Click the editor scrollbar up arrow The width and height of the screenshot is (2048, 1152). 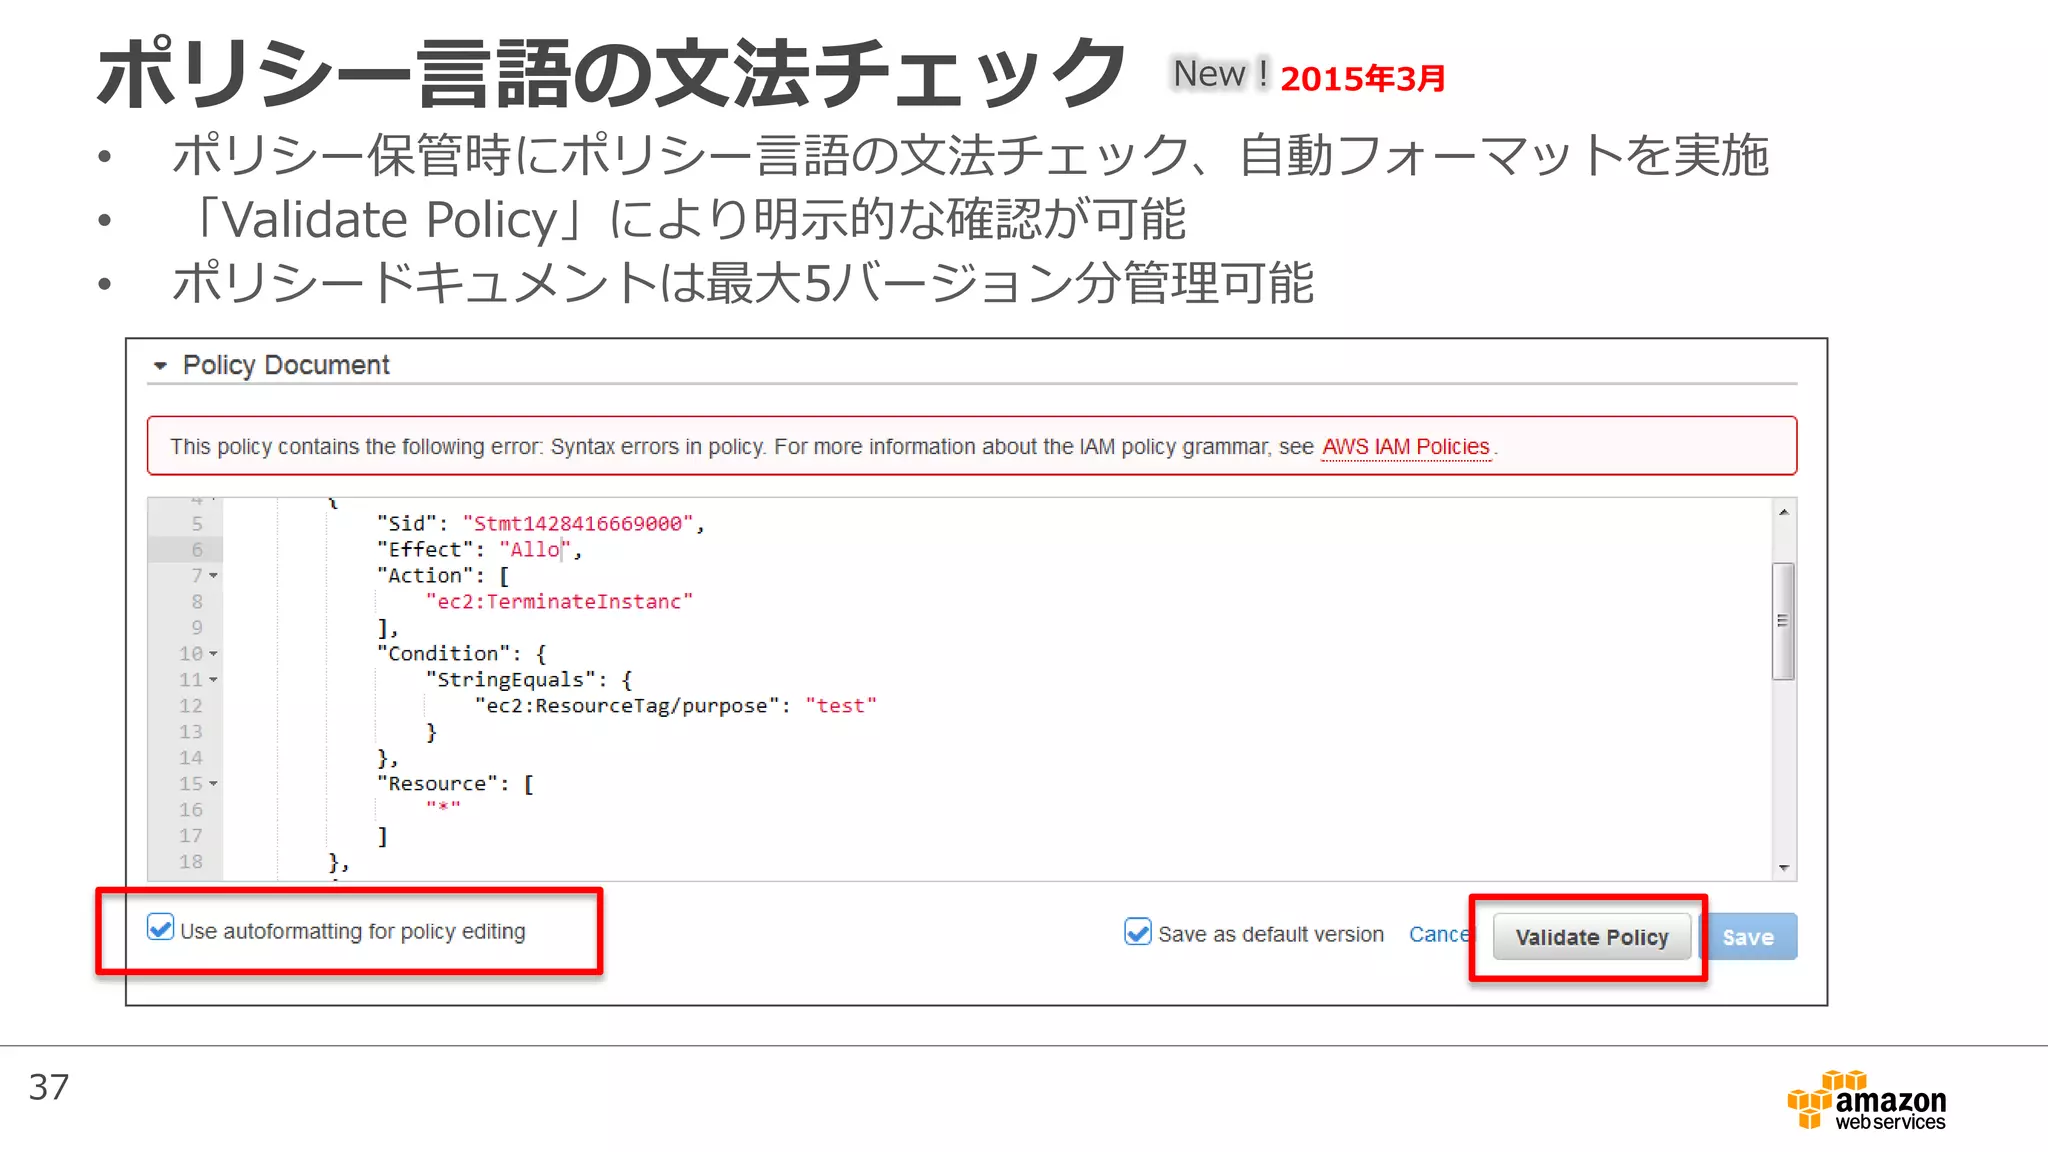[x=1783, y=512]
